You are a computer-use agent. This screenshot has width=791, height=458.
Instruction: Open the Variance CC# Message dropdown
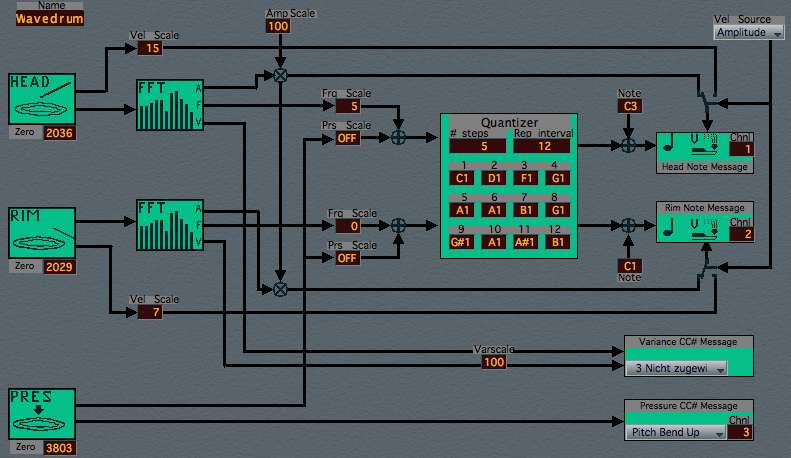[x=678, y=368]
